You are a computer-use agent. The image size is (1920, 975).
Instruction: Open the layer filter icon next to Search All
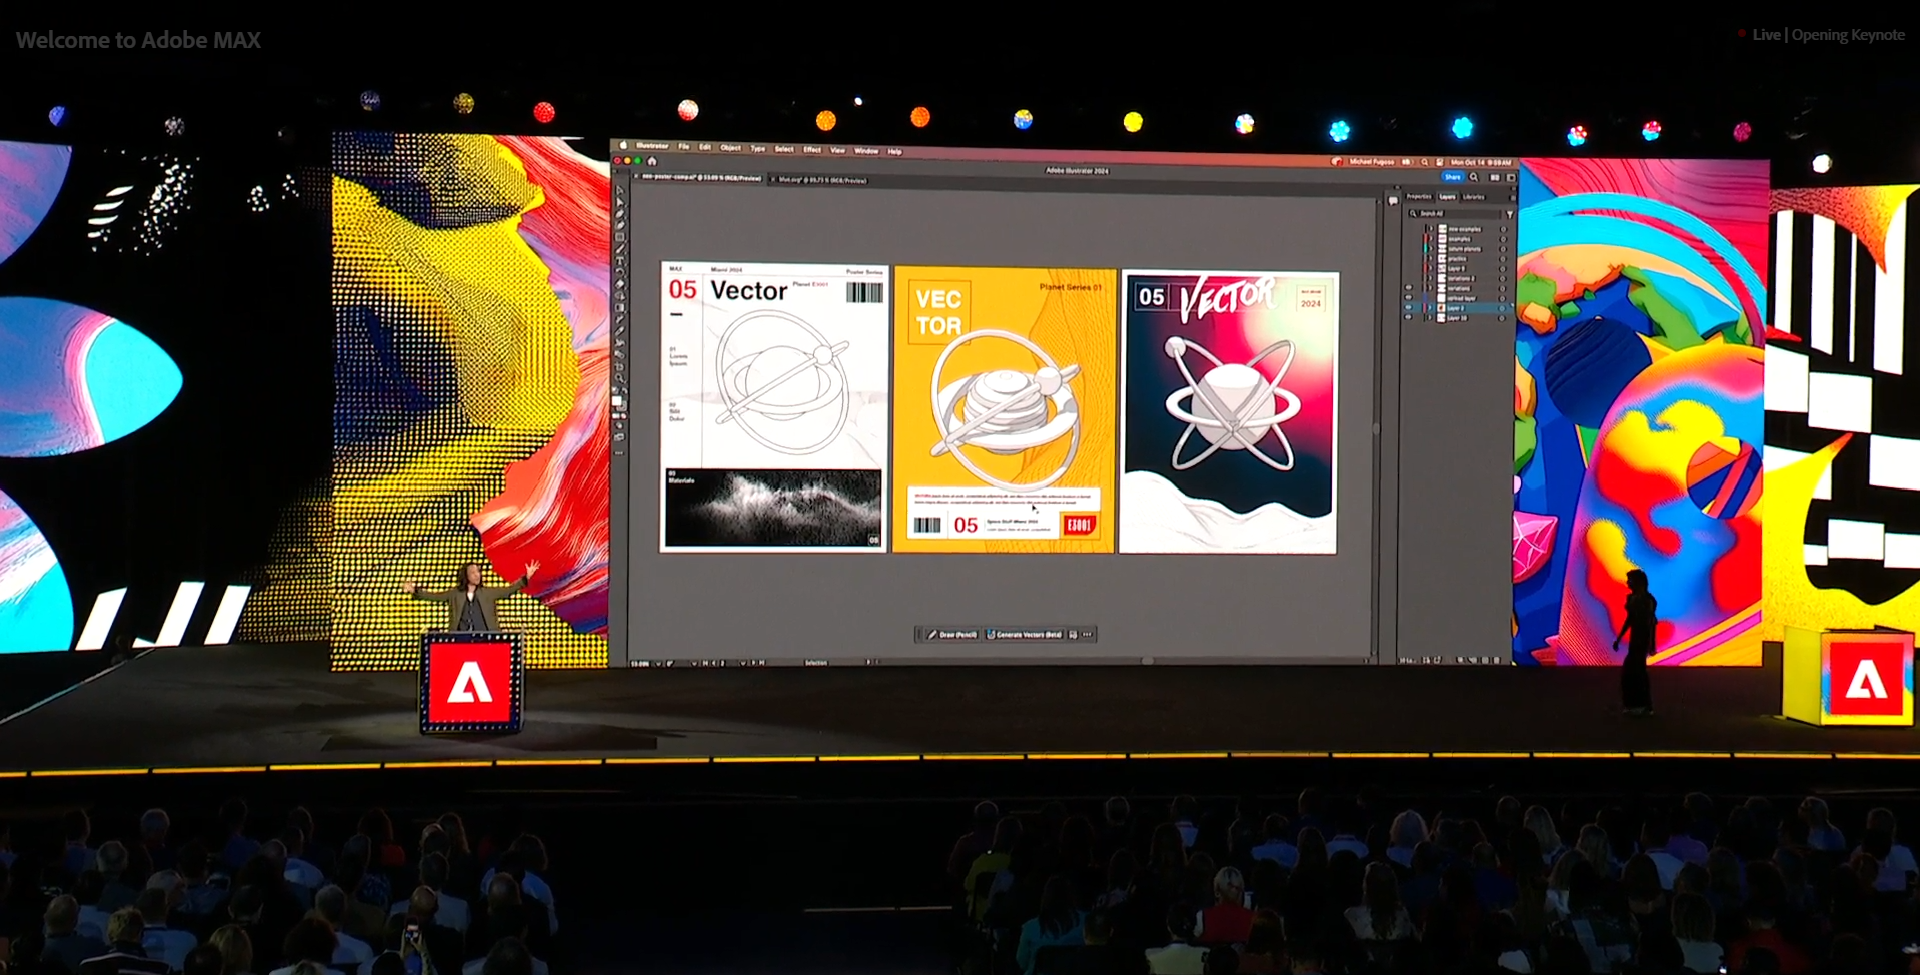pos(1510,214)
